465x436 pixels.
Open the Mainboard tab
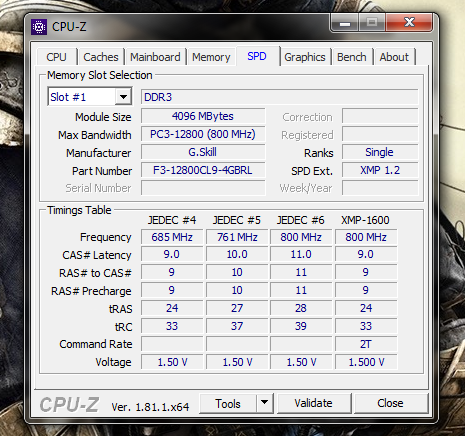pyautogui.click(x=155, y=57)
